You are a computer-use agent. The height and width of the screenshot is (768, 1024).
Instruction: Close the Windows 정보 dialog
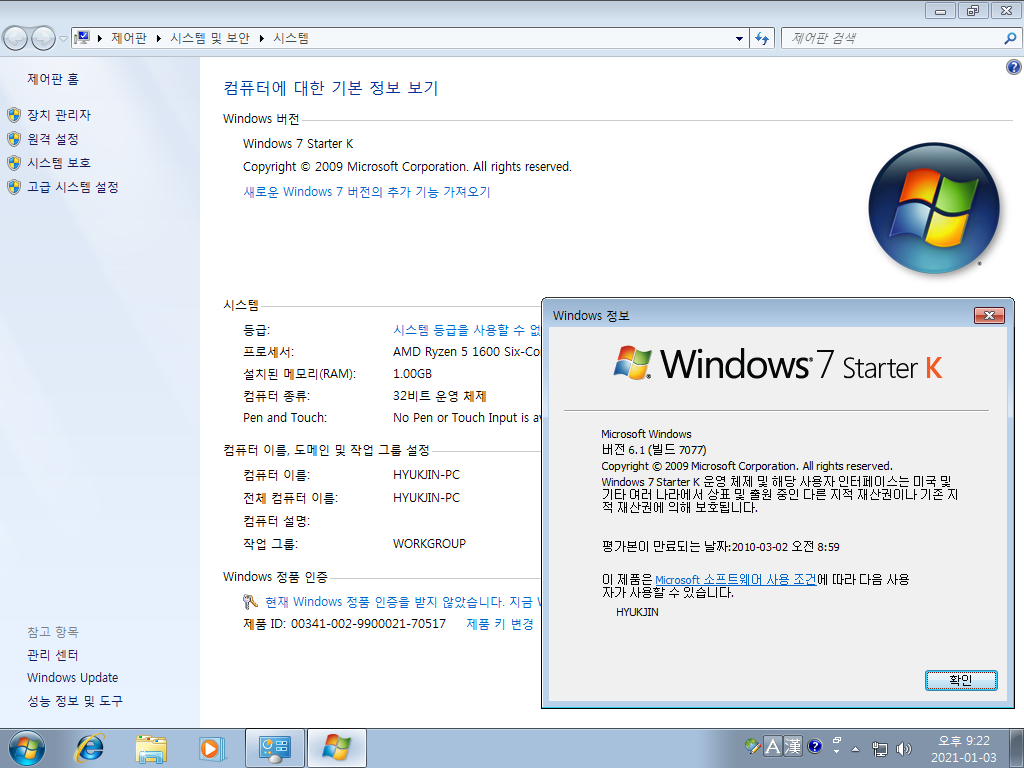[989, 315]
